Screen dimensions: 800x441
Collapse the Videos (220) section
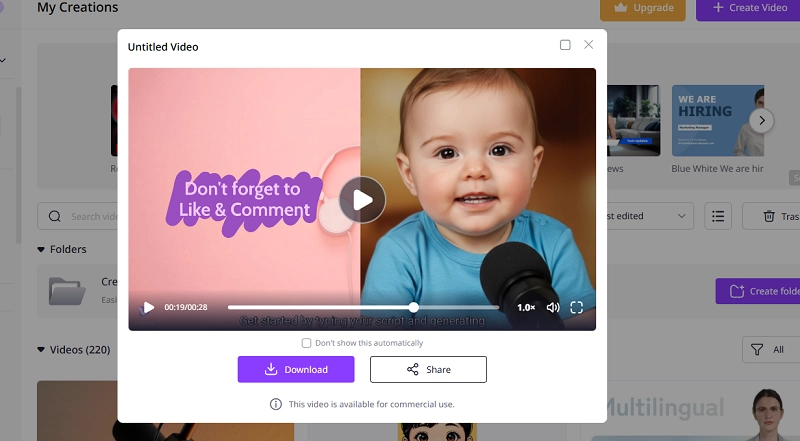(42, 349)
